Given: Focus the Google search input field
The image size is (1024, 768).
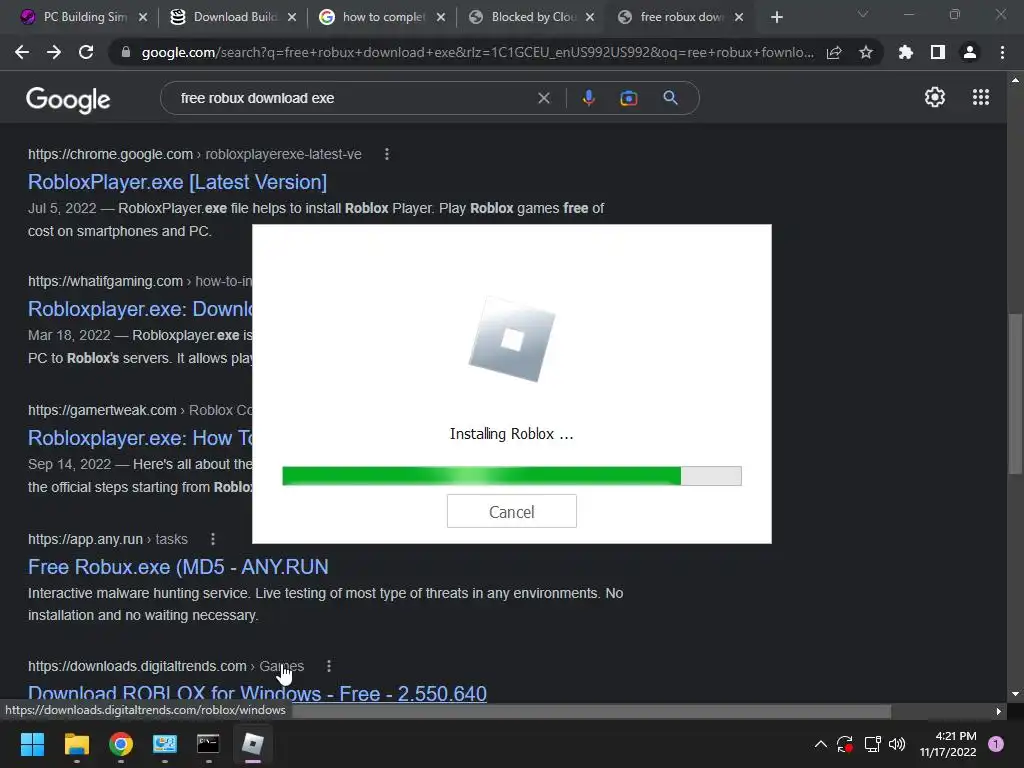Looking at the screenshot, I should pos(353,98).
